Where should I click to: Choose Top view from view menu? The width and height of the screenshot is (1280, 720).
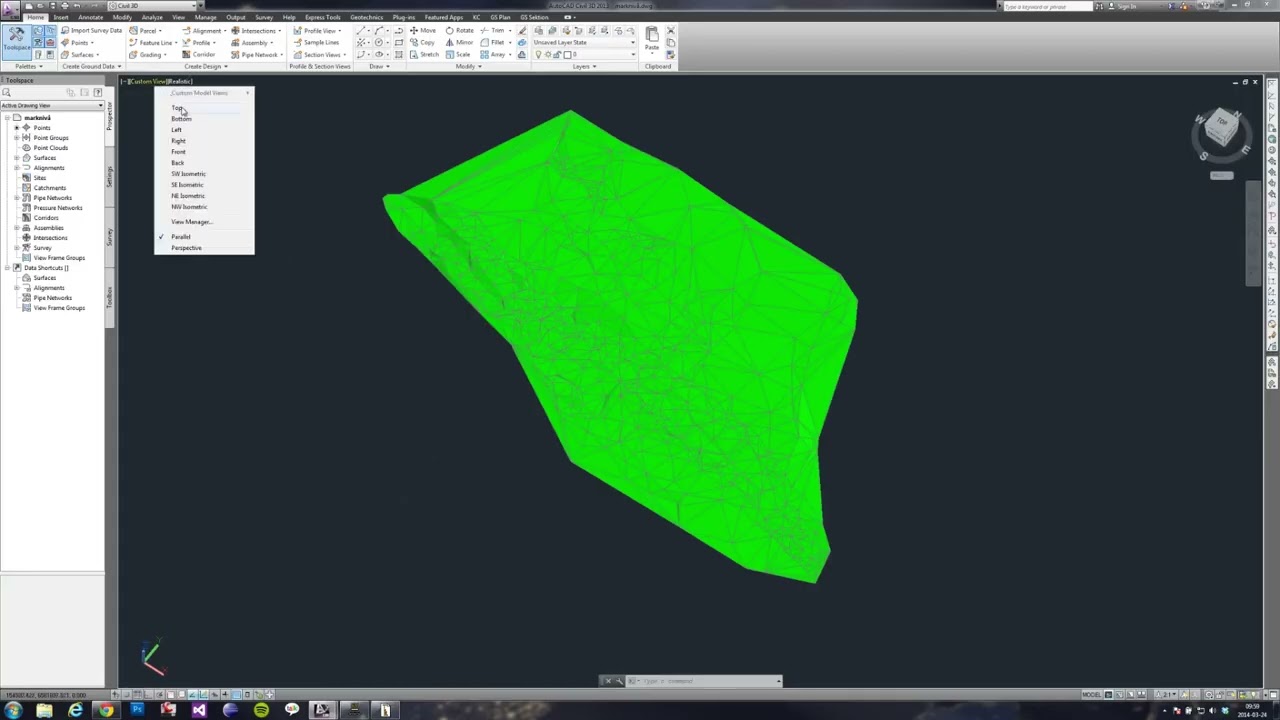click(x=177, y=108)
